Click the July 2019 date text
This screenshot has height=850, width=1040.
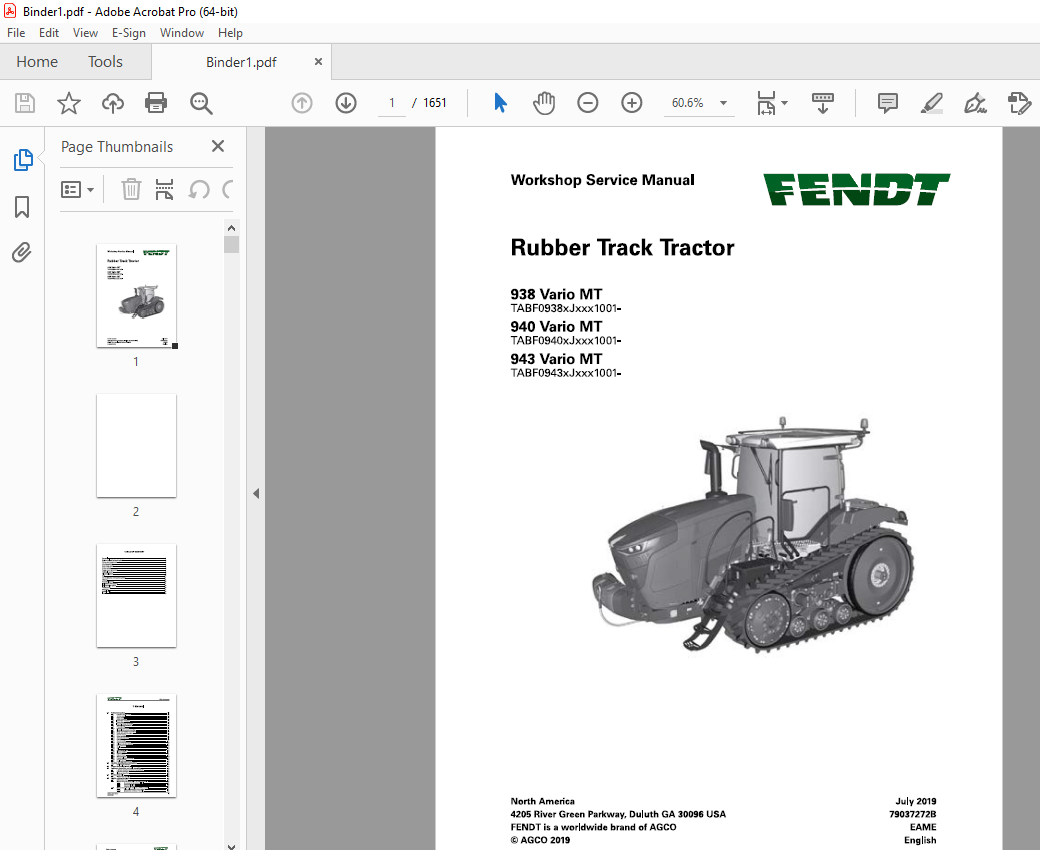tap(916, 802)
